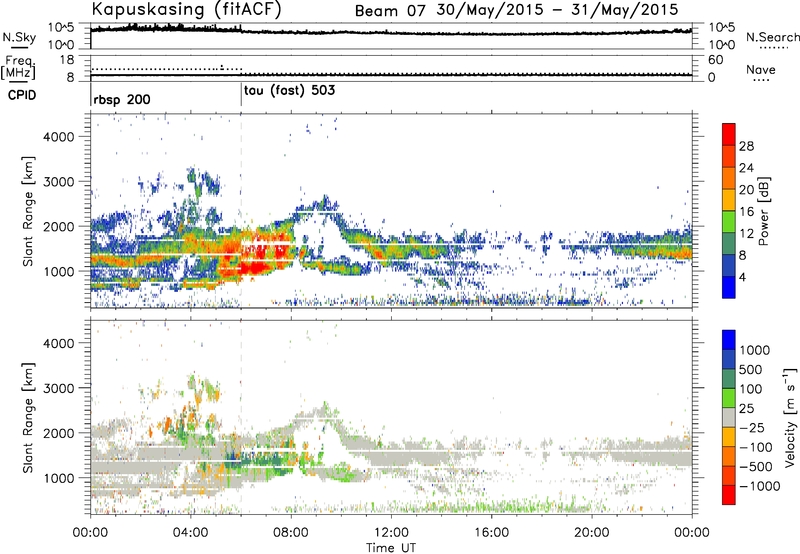Click the left '10^5' sky noise tick

coord(61,27)
